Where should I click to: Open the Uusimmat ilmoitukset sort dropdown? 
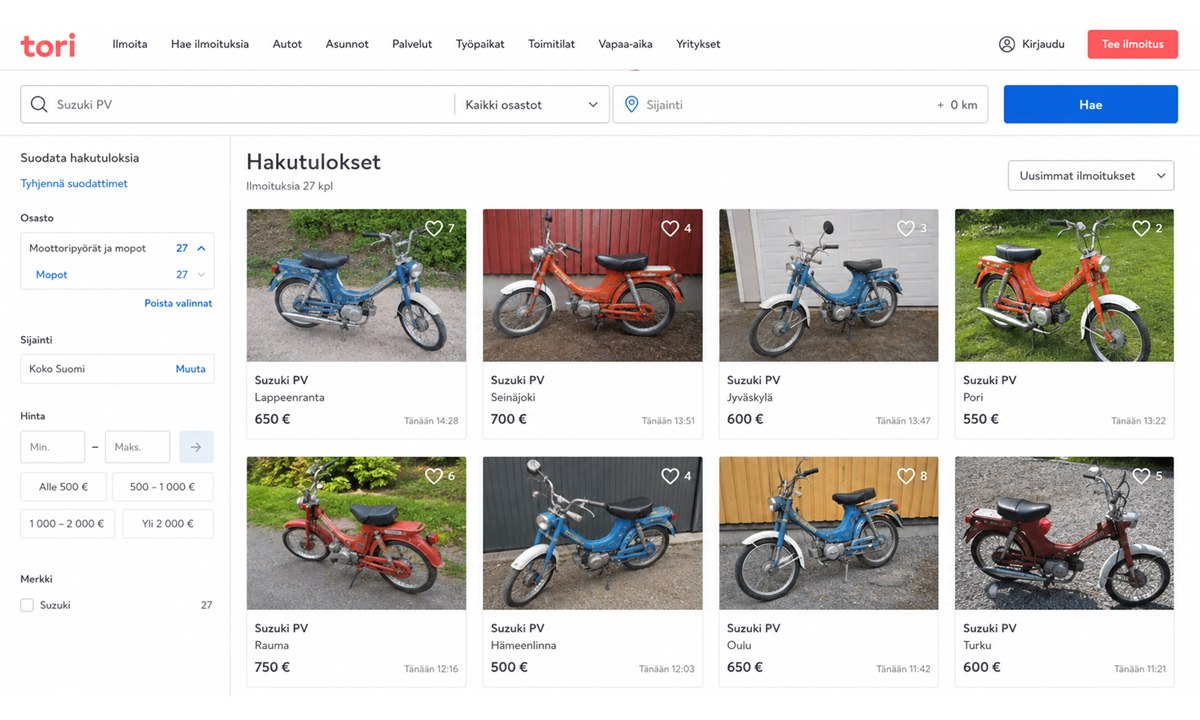click(x=1091, y=175)
